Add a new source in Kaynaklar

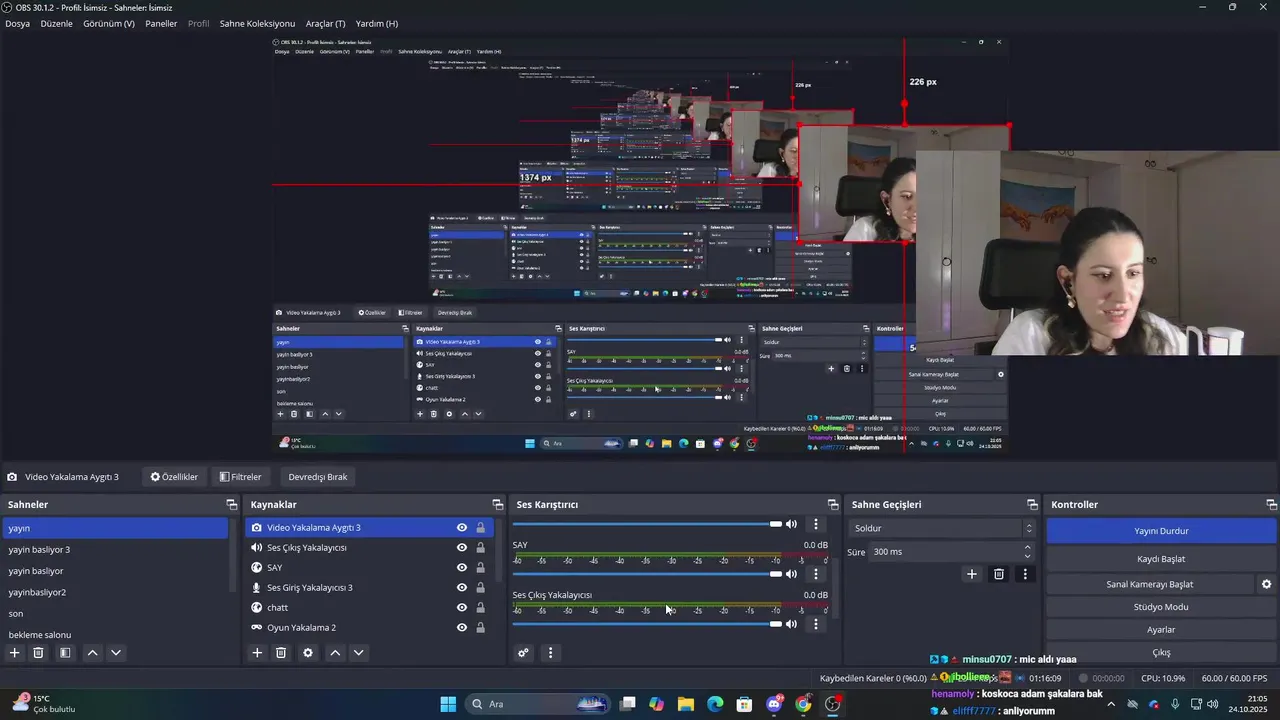pos(257,653)
